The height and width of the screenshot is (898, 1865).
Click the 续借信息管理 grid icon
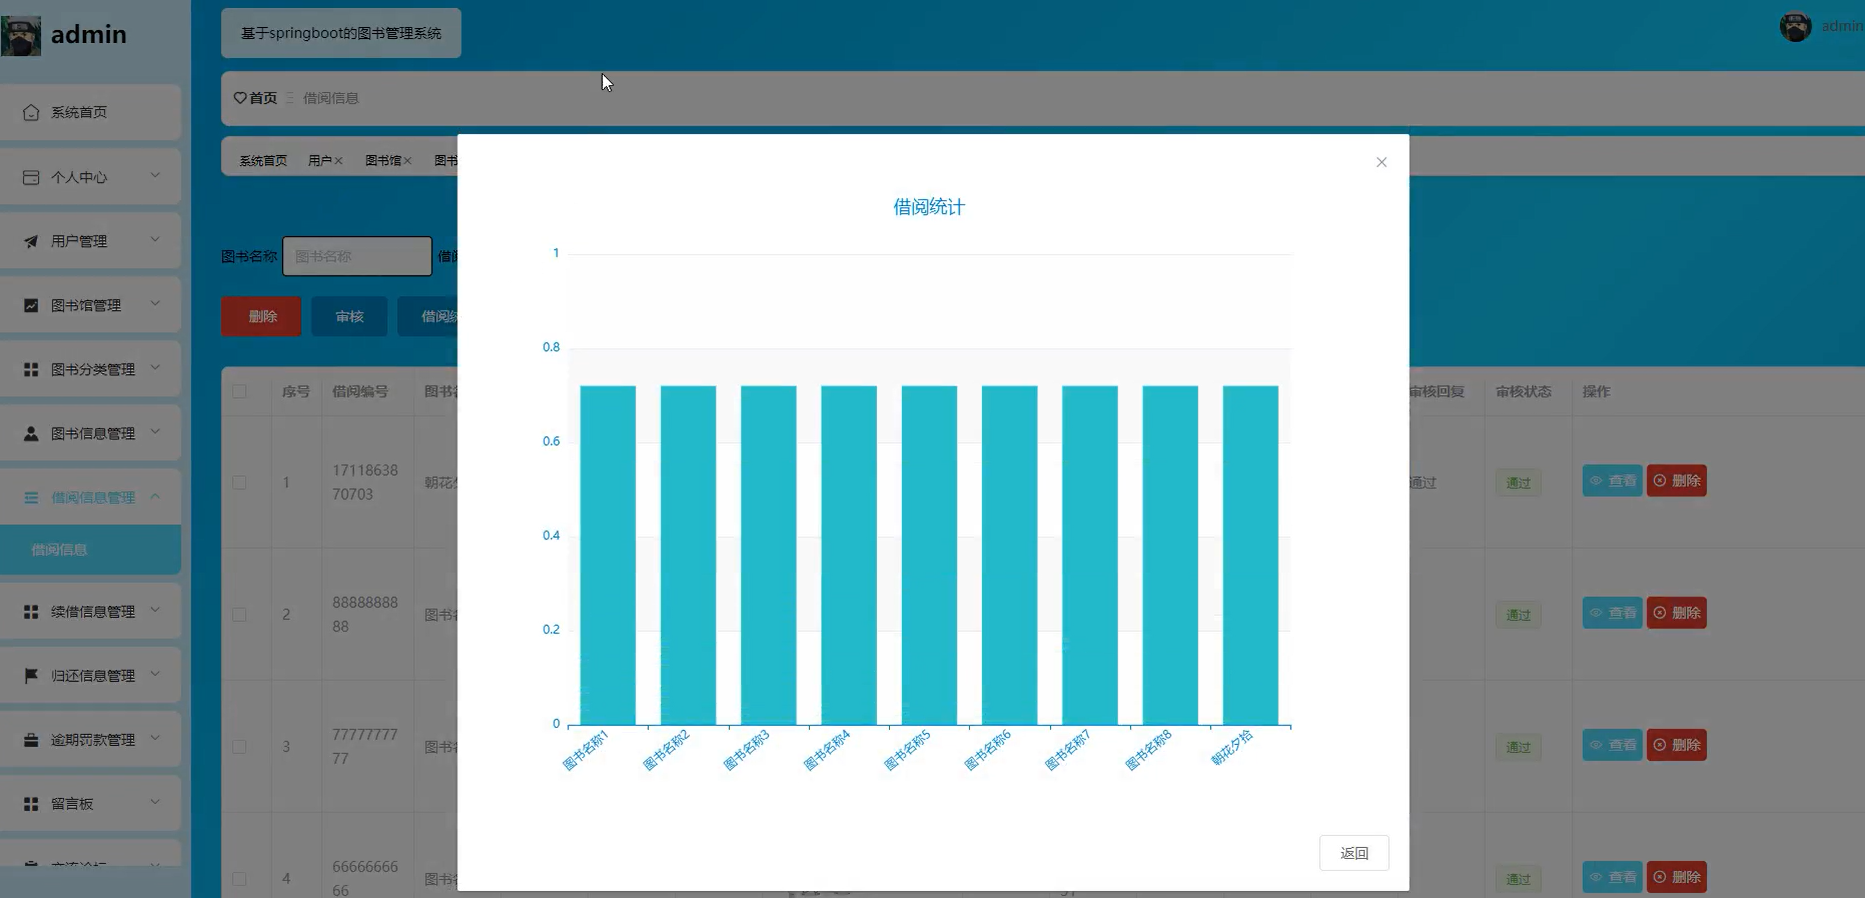tap(31, 611)
